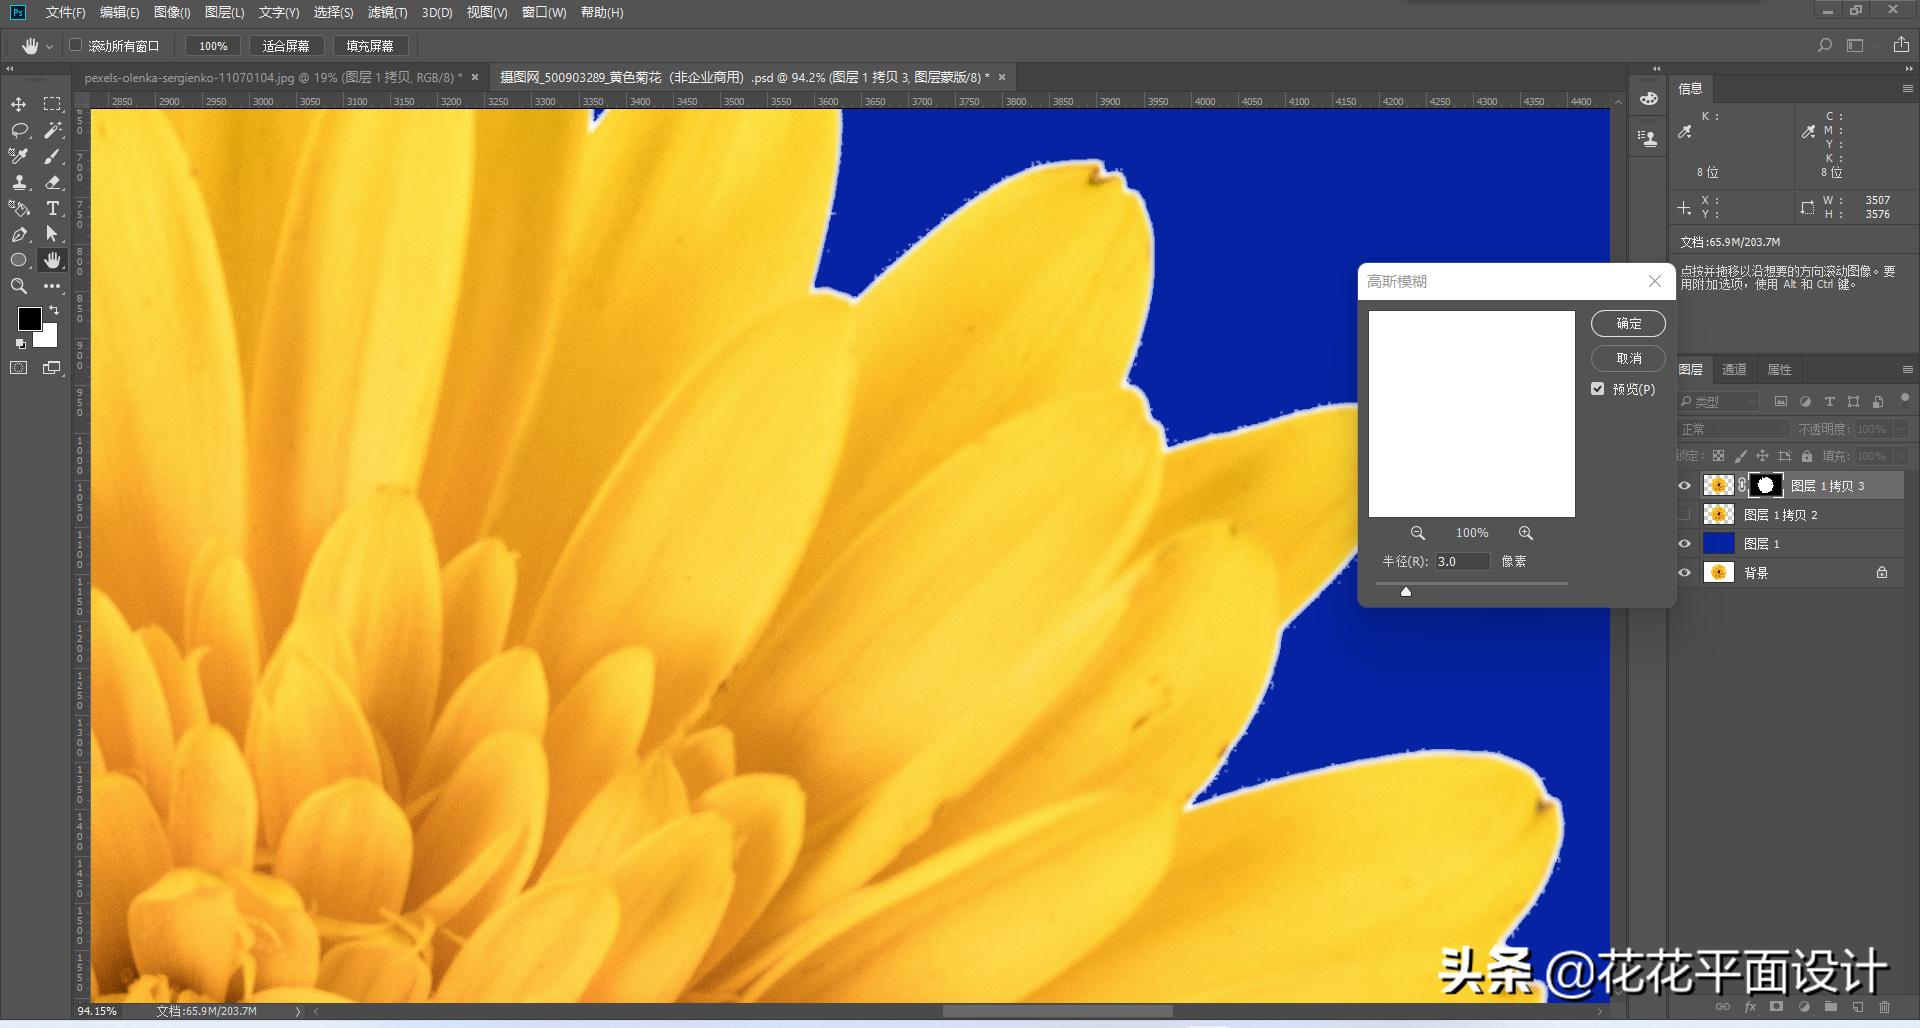
Task: Select the Horizontal Type tool
Action: (53, 208)
